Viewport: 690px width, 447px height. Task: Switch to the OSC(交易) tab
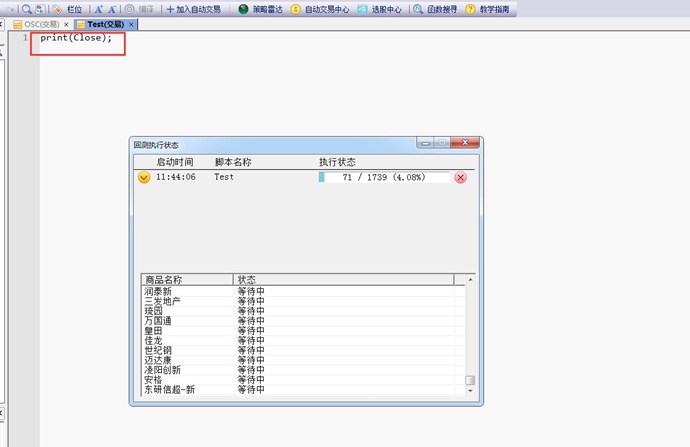(x=36, y=24)
